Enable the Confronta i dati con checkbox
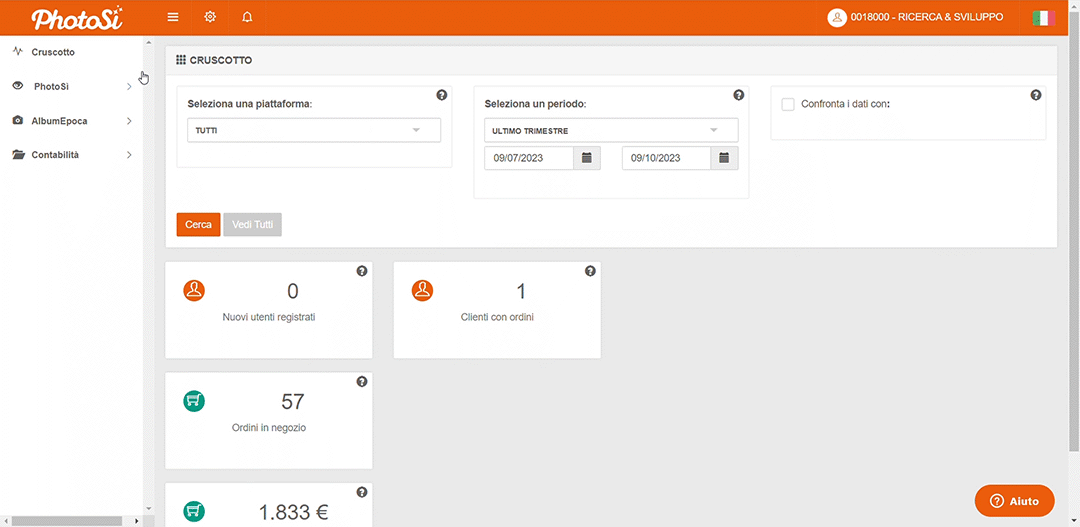Viewport: 1080px width, 527px height. point(788,104)
